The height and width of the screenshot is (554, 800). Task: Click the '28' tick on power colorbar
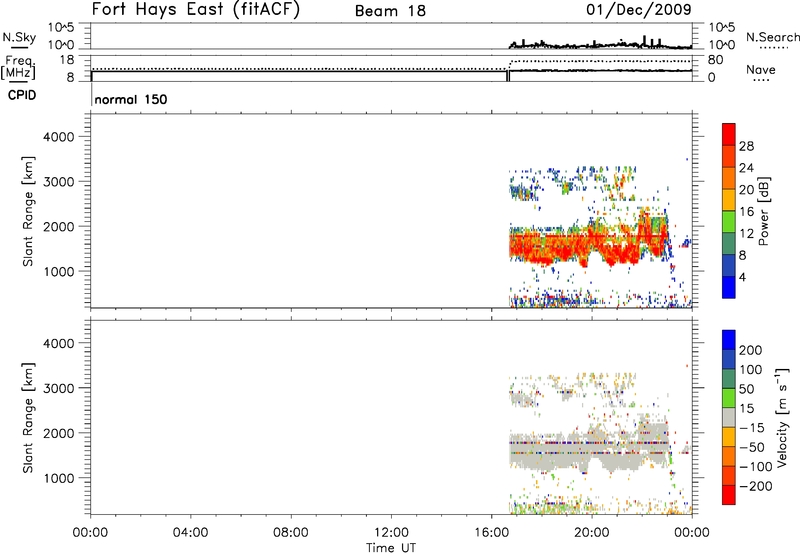(x=746, y=146)
